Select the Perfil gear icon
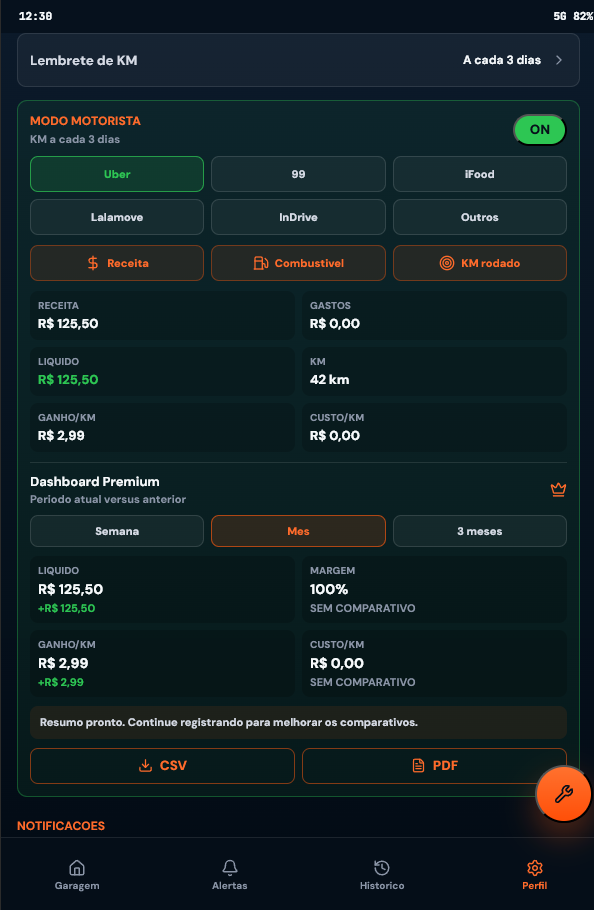Image resolution: width=594 pixels, height=910 pixels. [534, 867]
